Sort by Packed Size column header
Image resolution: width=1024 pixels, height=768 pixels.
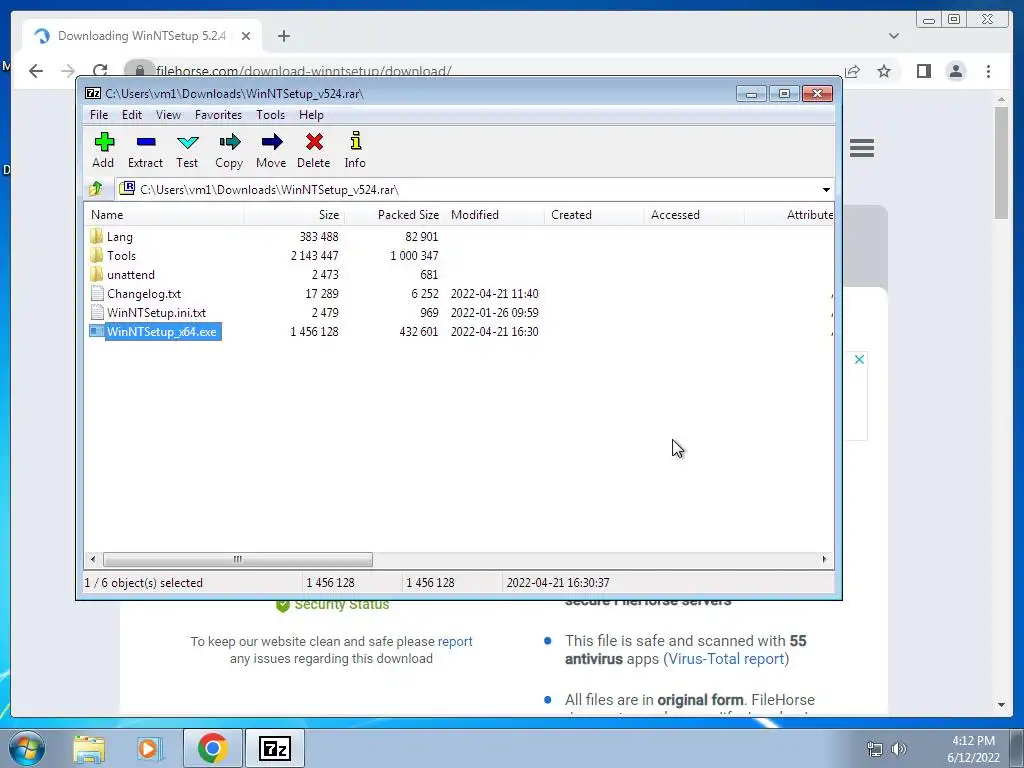[394, 215]
